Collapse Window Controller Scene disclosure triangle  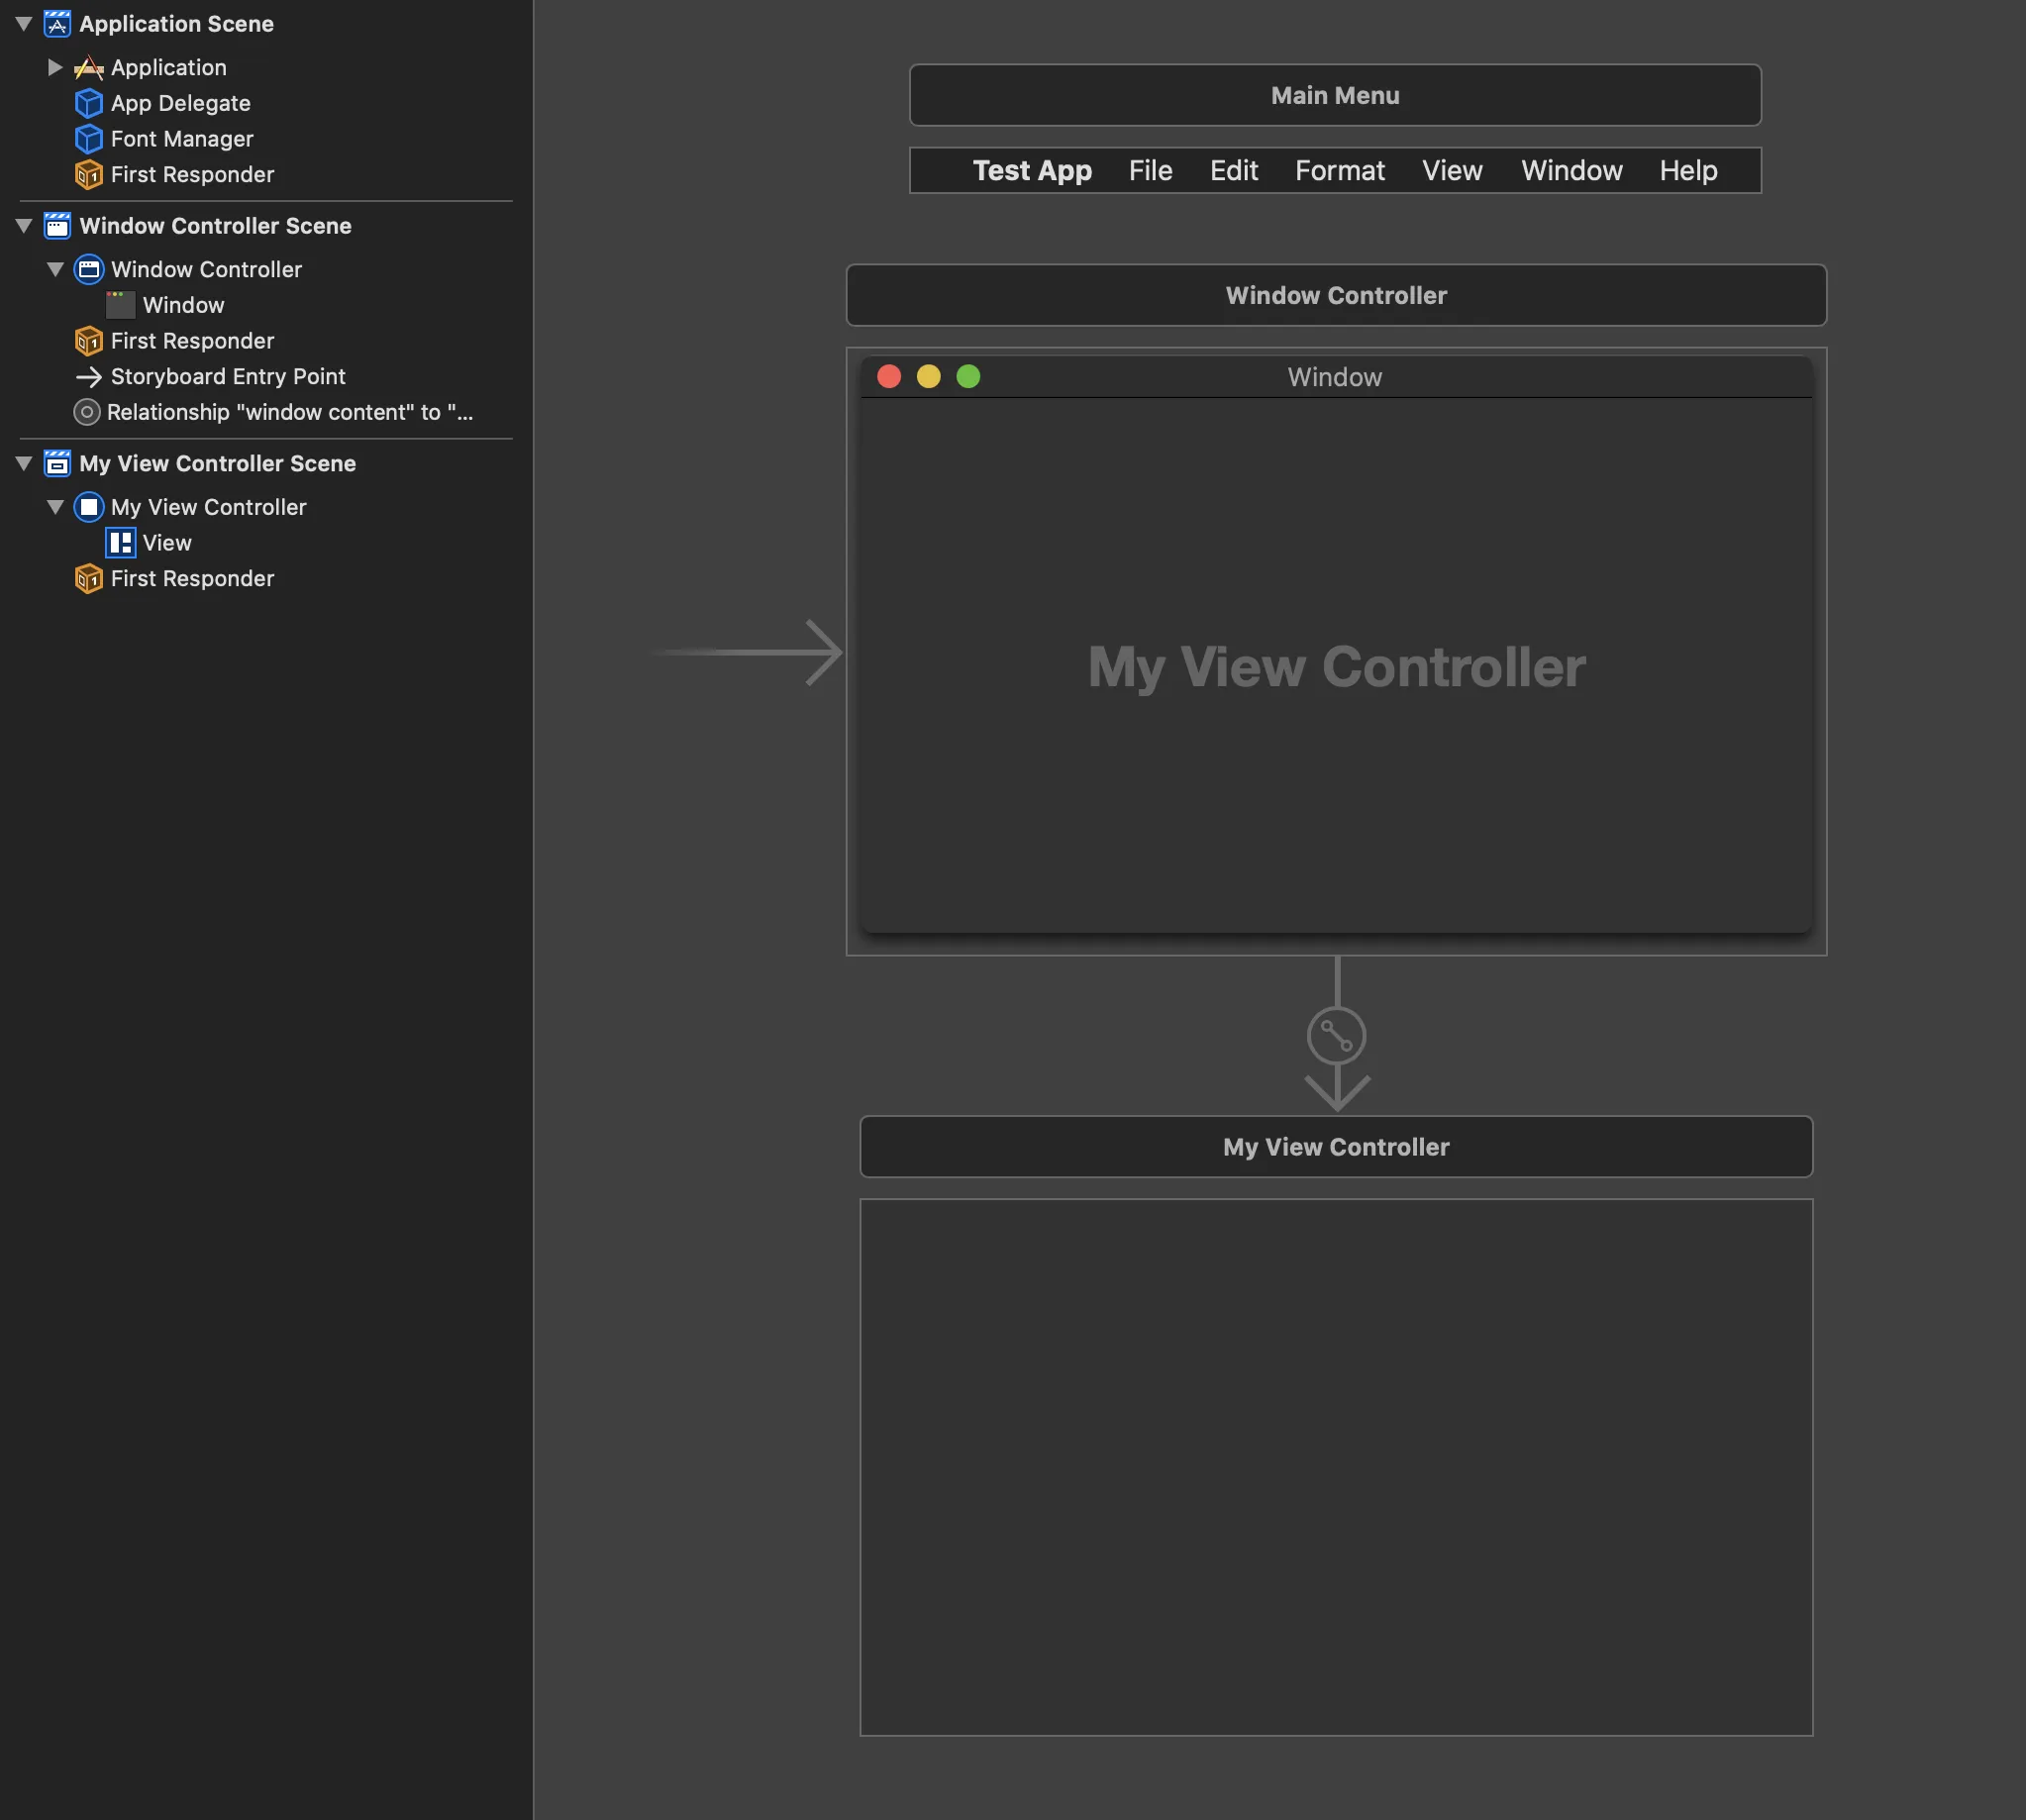[24, 225]
